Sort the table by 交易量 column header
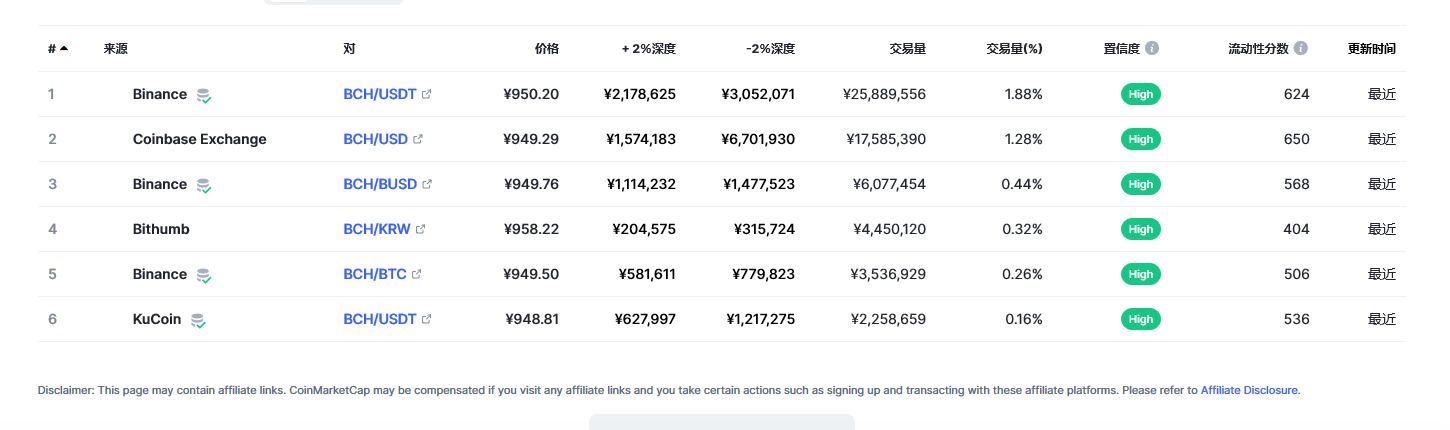Screen dimensions: 1450x430 pyautogui.click(x=907, y=48)
